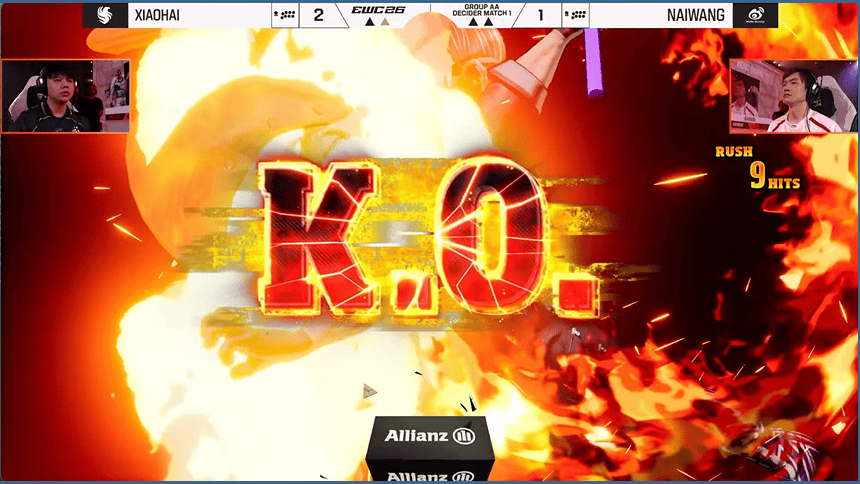
Task: Open XIAOHAI's webcam feed
Action: pyautogui.click(x=66, y=96)
